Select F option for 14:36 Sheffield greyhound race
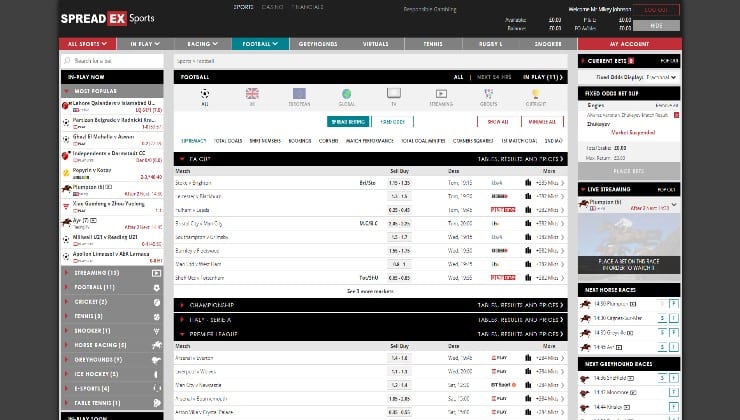This screenshot has width=740, height=420. 674,378
